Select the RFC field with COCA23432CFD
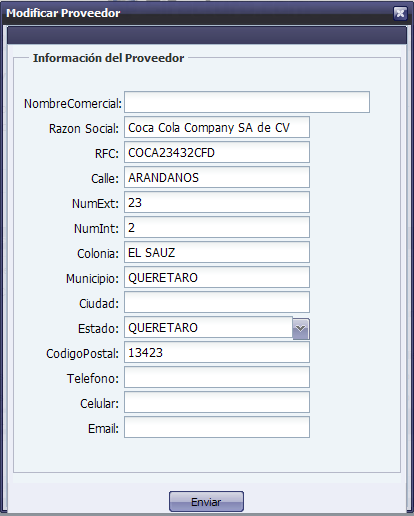The image size is (414, 516). [217, 152]
